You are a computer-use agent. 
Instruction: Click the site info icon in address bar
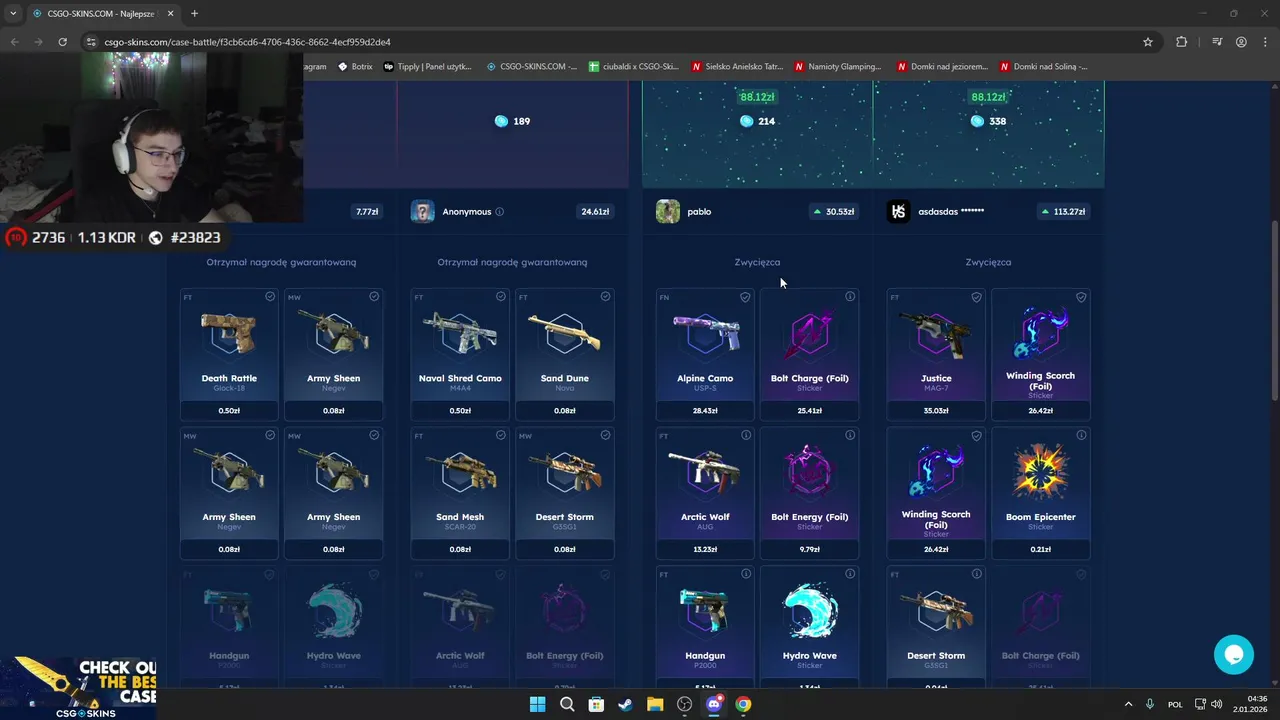(91, 42)
